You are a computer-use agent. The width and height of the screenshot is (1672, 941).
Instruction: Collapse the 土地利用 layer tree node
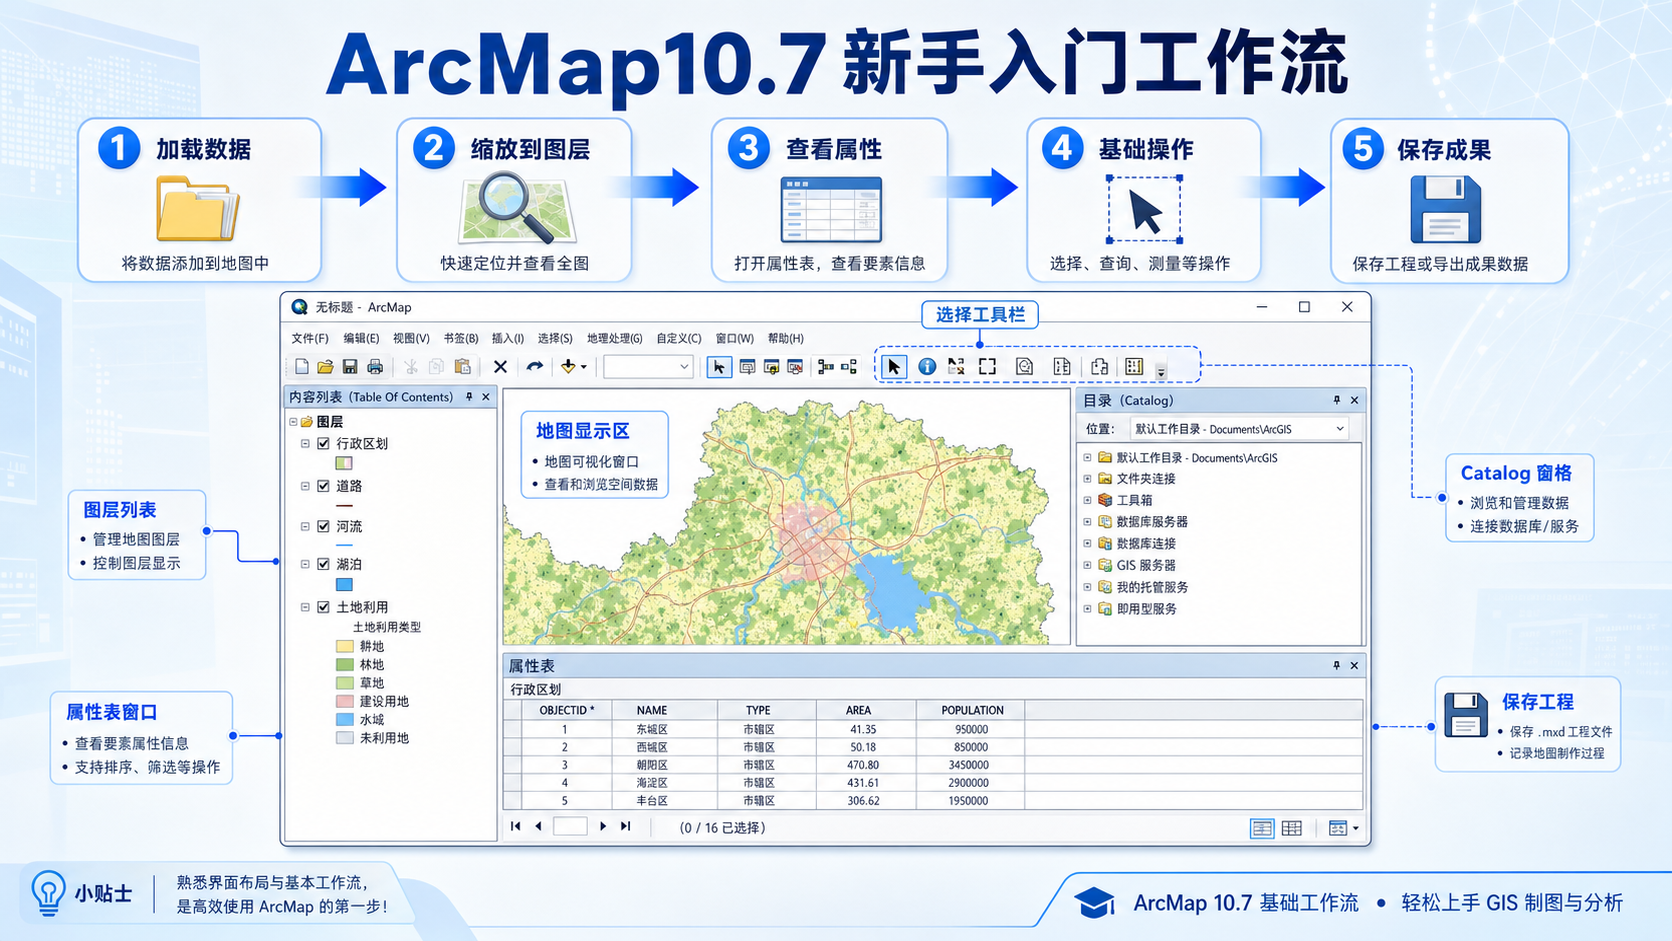(305, 607)
